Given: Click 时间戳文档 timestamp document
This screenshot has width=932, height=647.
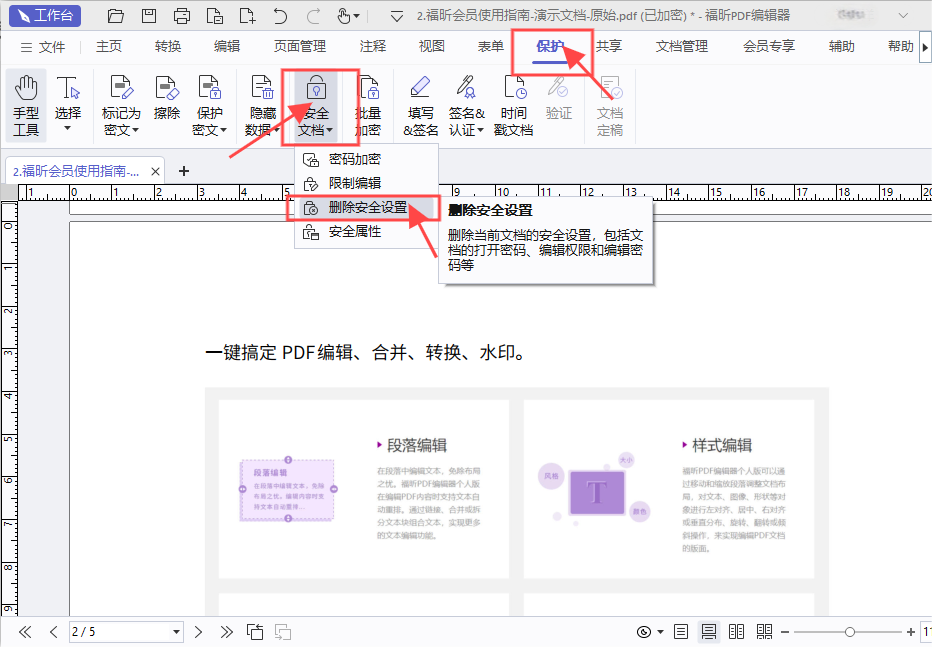Looking at the screenshot, I should click(x=513, y=106).
